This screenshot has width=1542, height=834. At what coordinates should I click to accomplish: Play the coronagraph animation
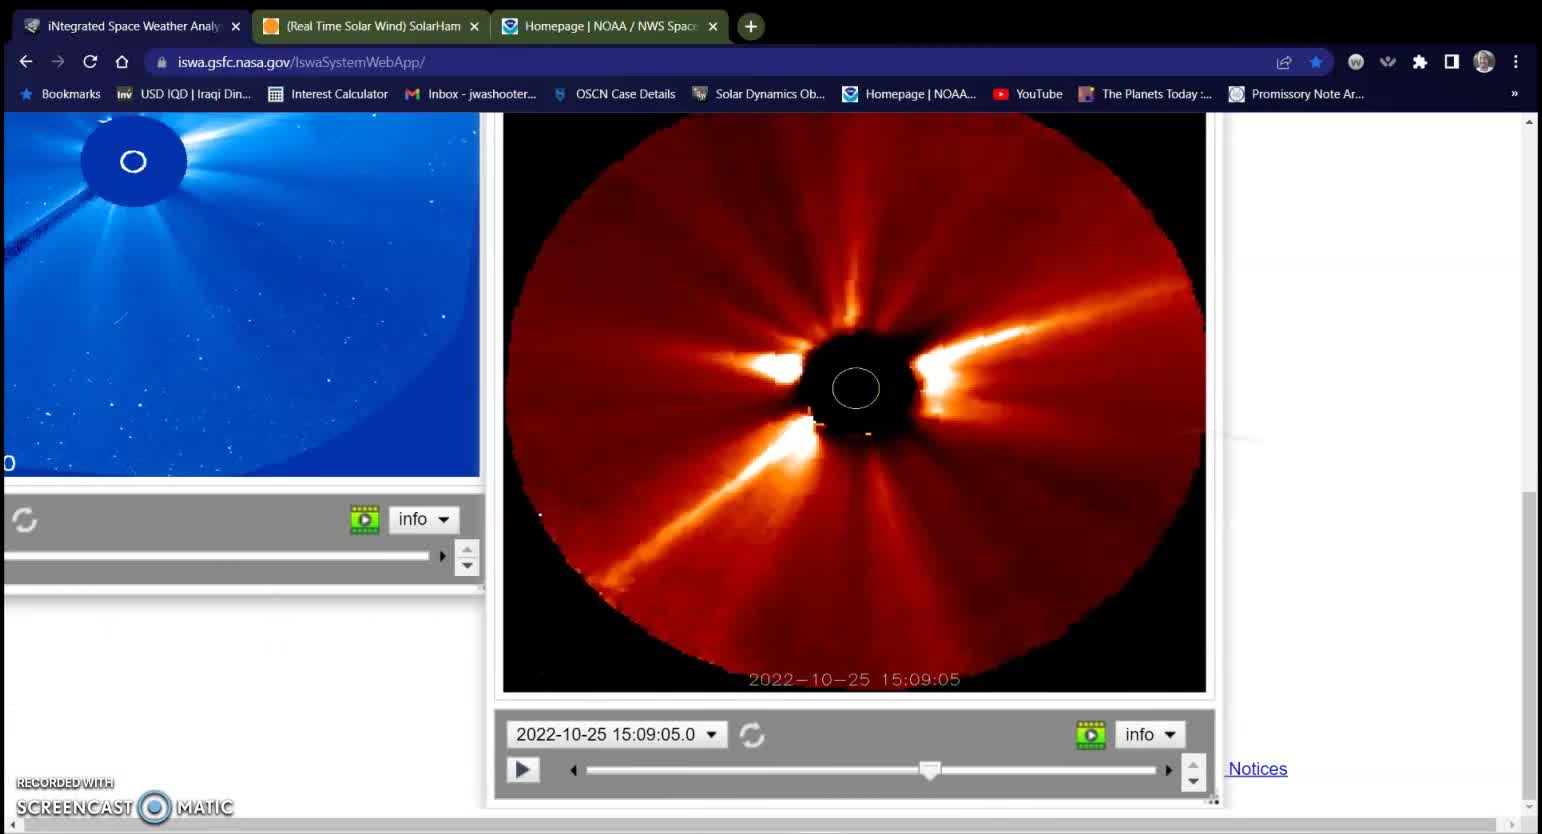pos(522,770)
